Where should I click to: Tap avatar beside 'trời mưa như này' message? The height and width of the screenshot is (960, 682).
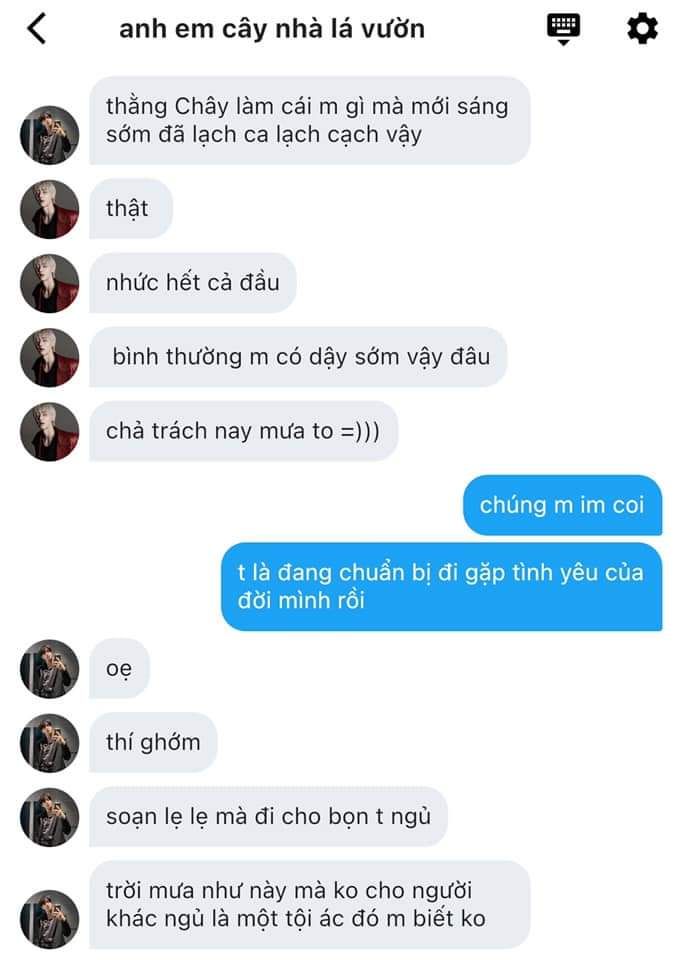click(50, 919)
